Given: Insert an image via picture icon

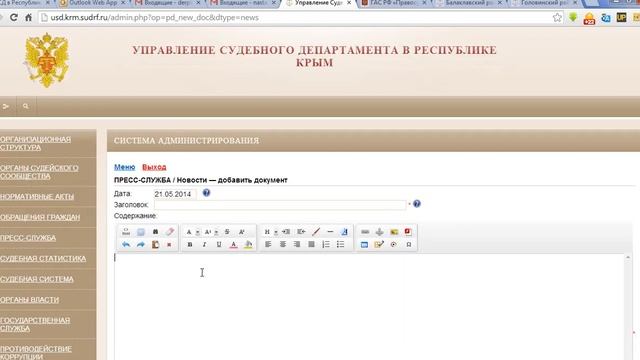Looking at the screenshot, I should (394, 232).
